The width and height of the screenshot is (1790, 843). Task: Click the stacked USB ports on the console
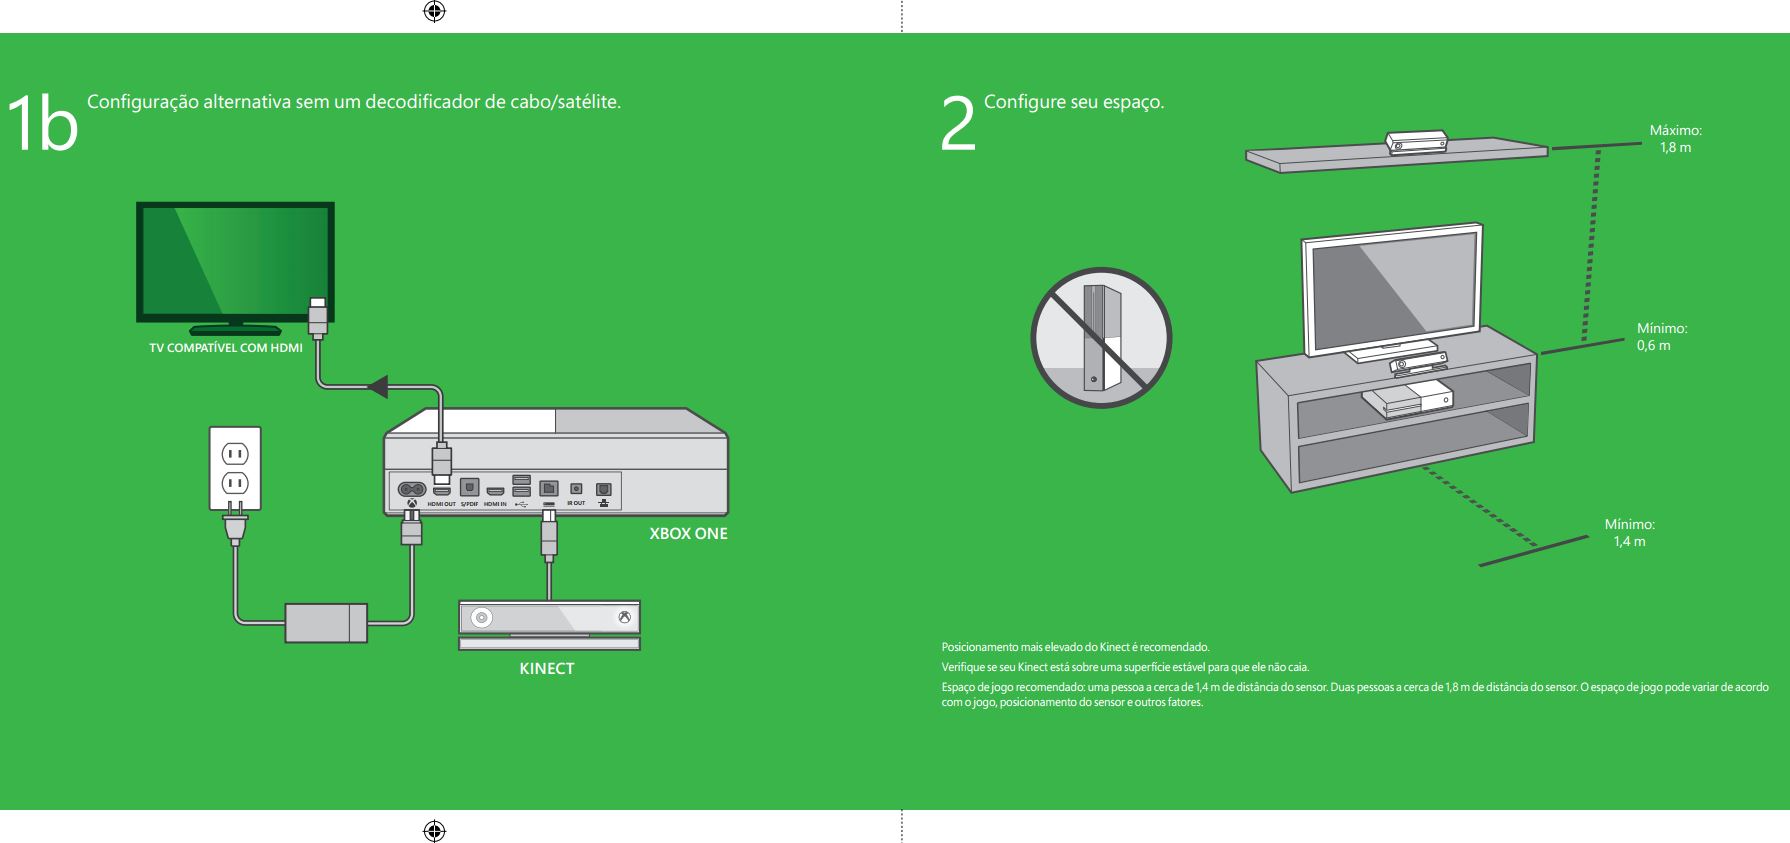[522, 485]
